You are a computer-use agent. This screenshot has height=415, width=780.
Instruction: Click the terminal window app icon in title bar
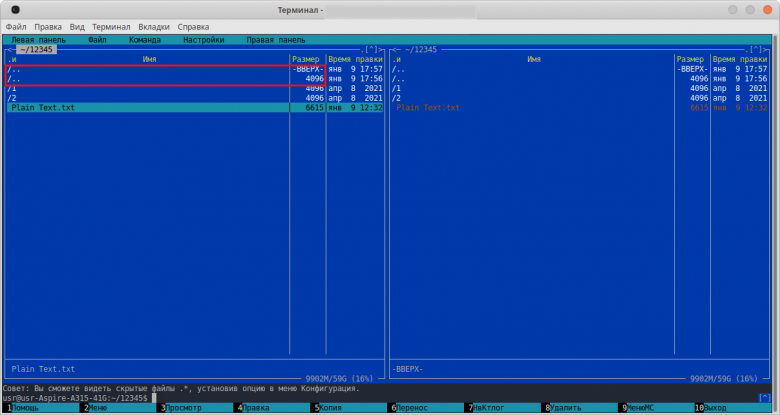coord(15,9)
